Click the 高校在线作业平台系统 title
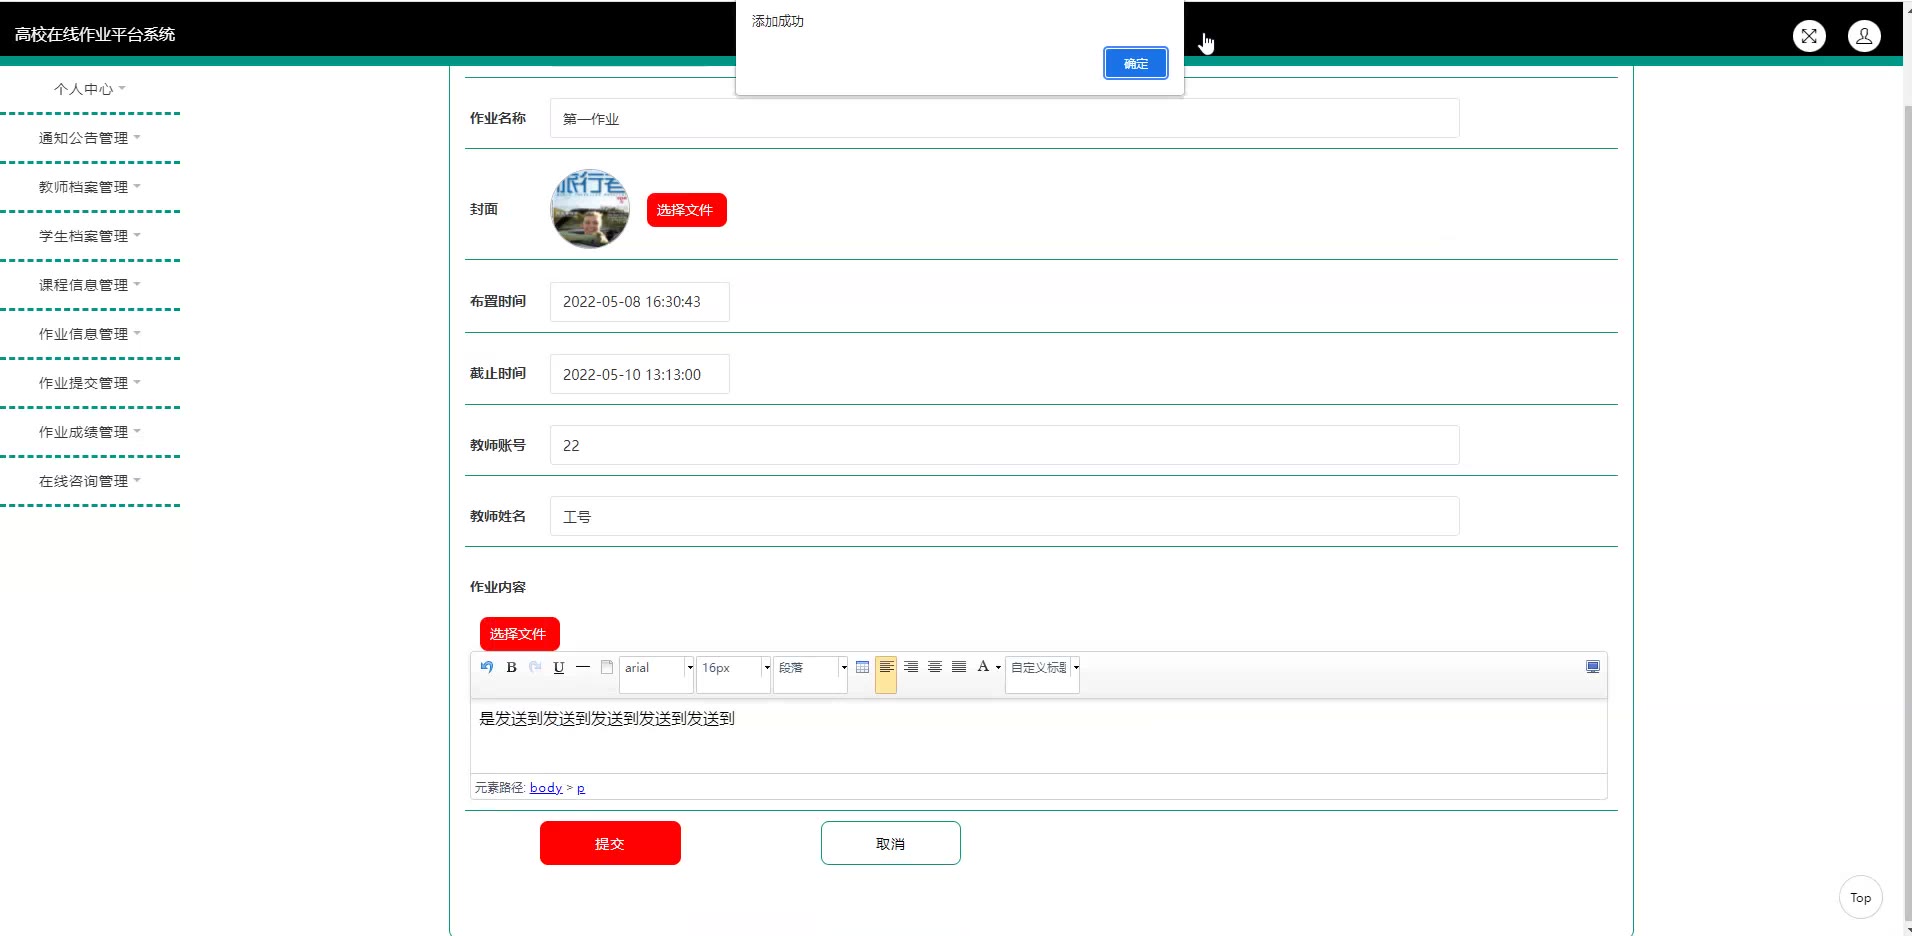 [95, 34]
